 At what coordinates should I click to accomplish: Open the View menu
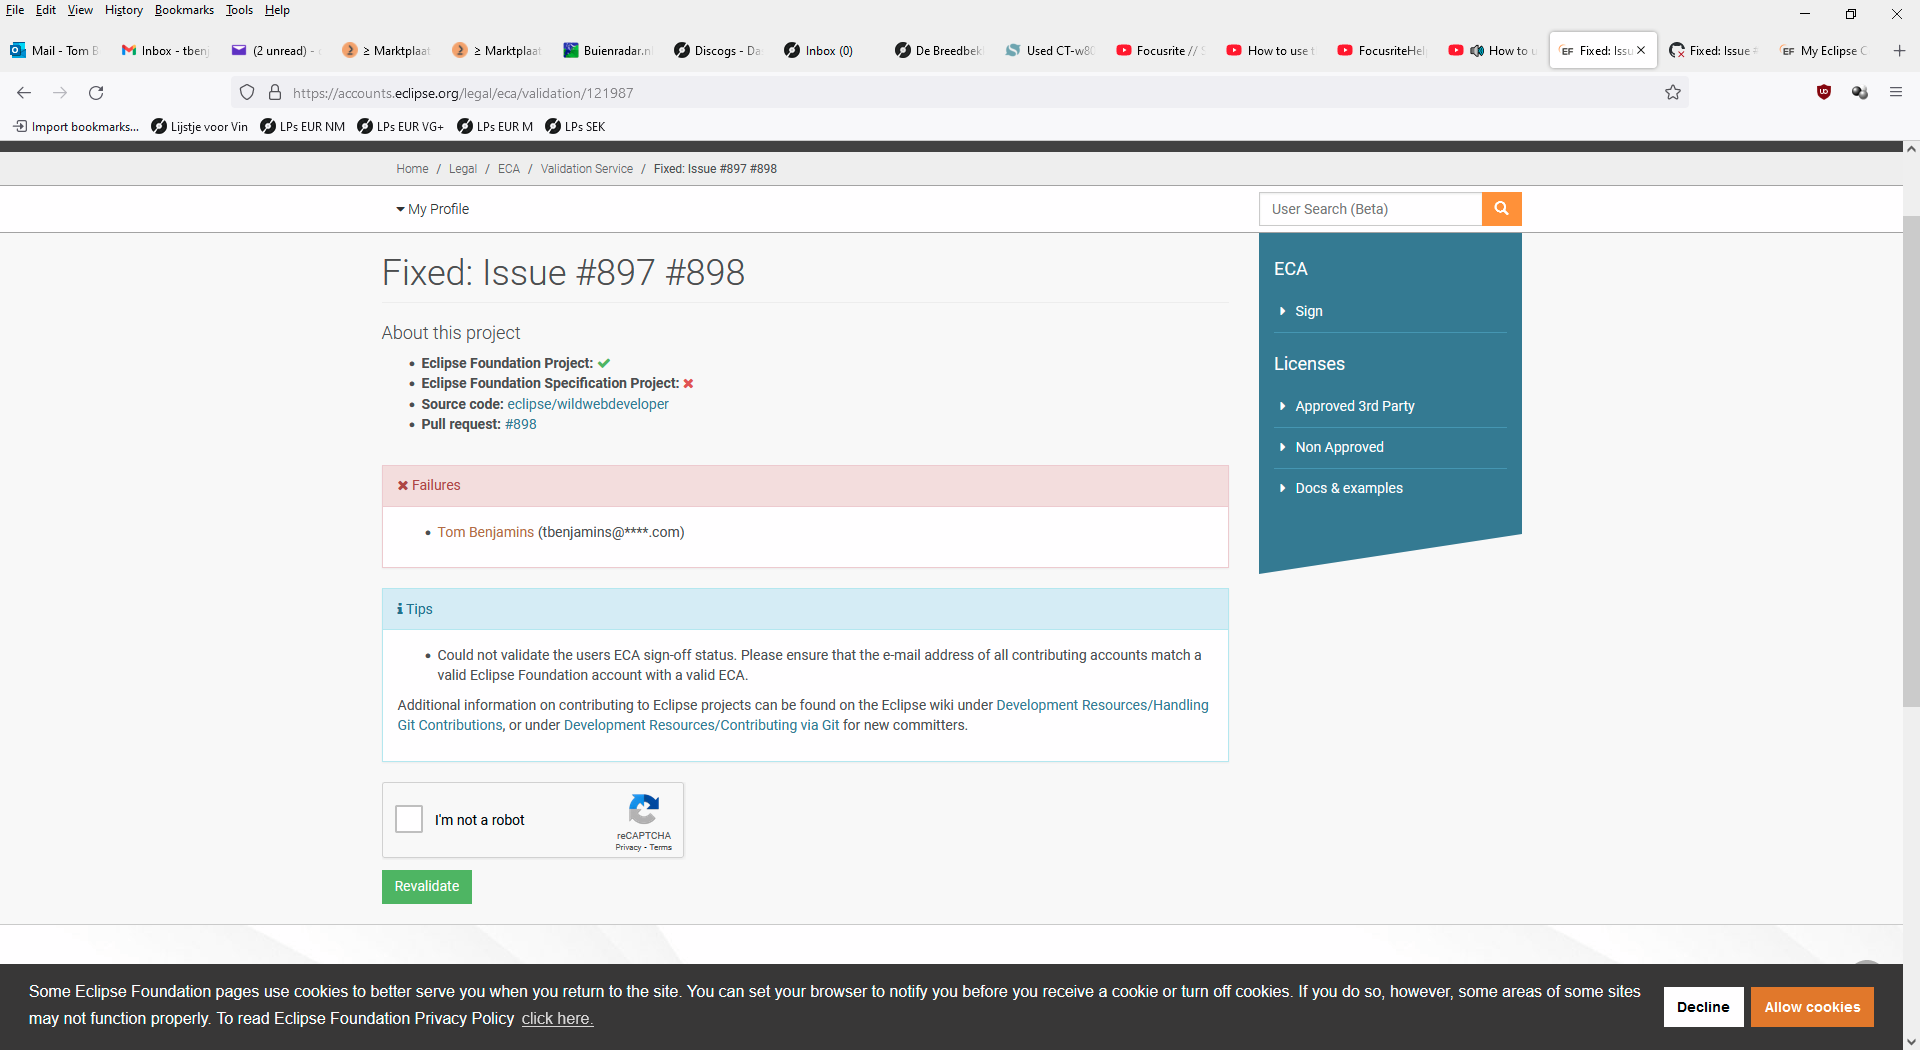80,10
